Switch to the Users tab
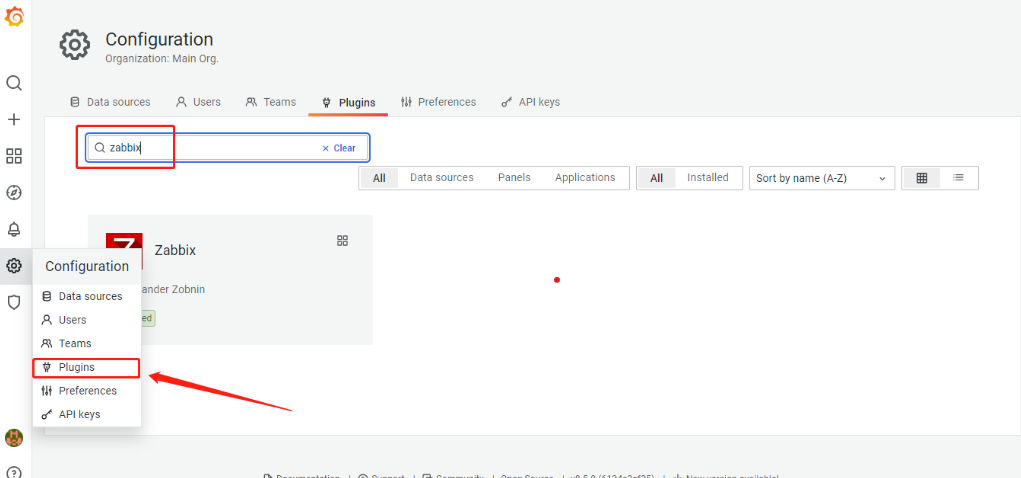This screenshot has height=478, width=1021. [199, 102]
